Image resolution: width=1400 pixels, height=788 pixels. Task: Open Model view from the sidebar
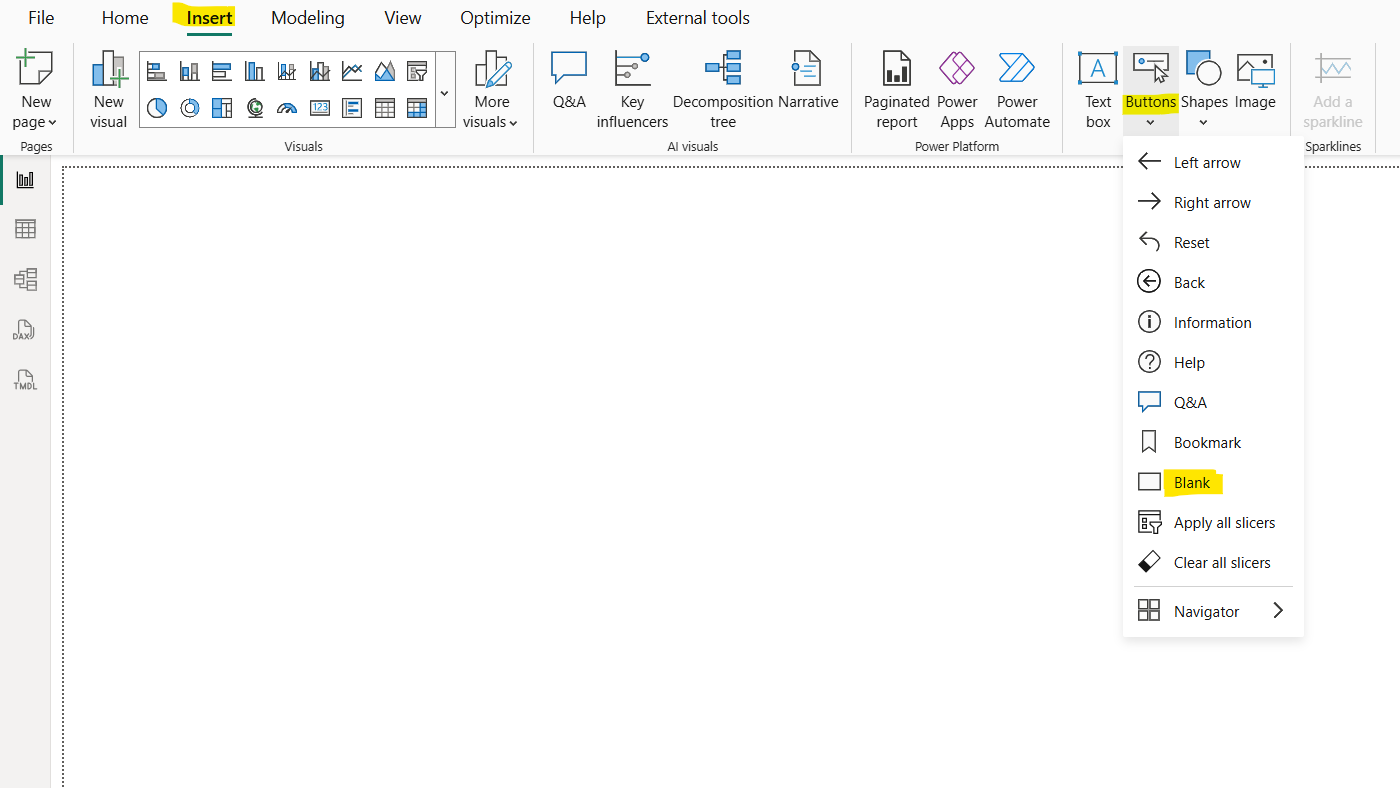pyautogui.click(x=25, y=279)
